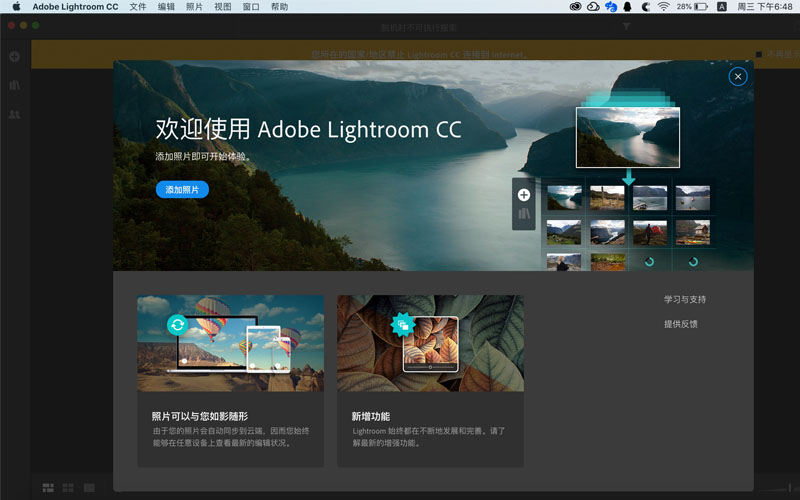
Task: Click the blue bird app menu bar icon
Action: tap(611, 7)
